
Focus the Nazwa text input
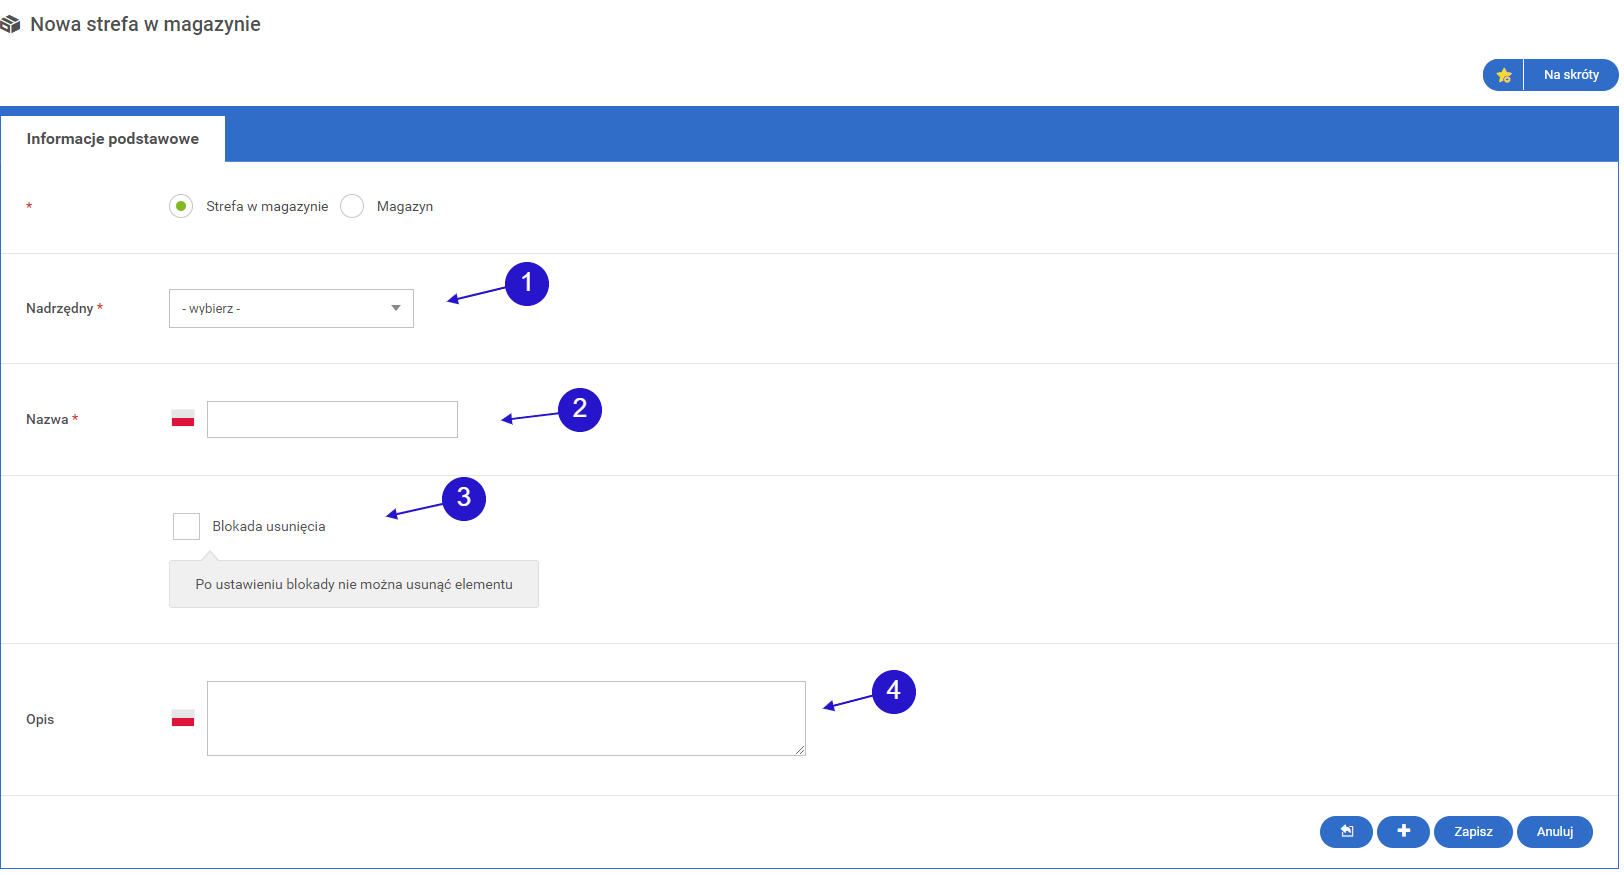332,420
